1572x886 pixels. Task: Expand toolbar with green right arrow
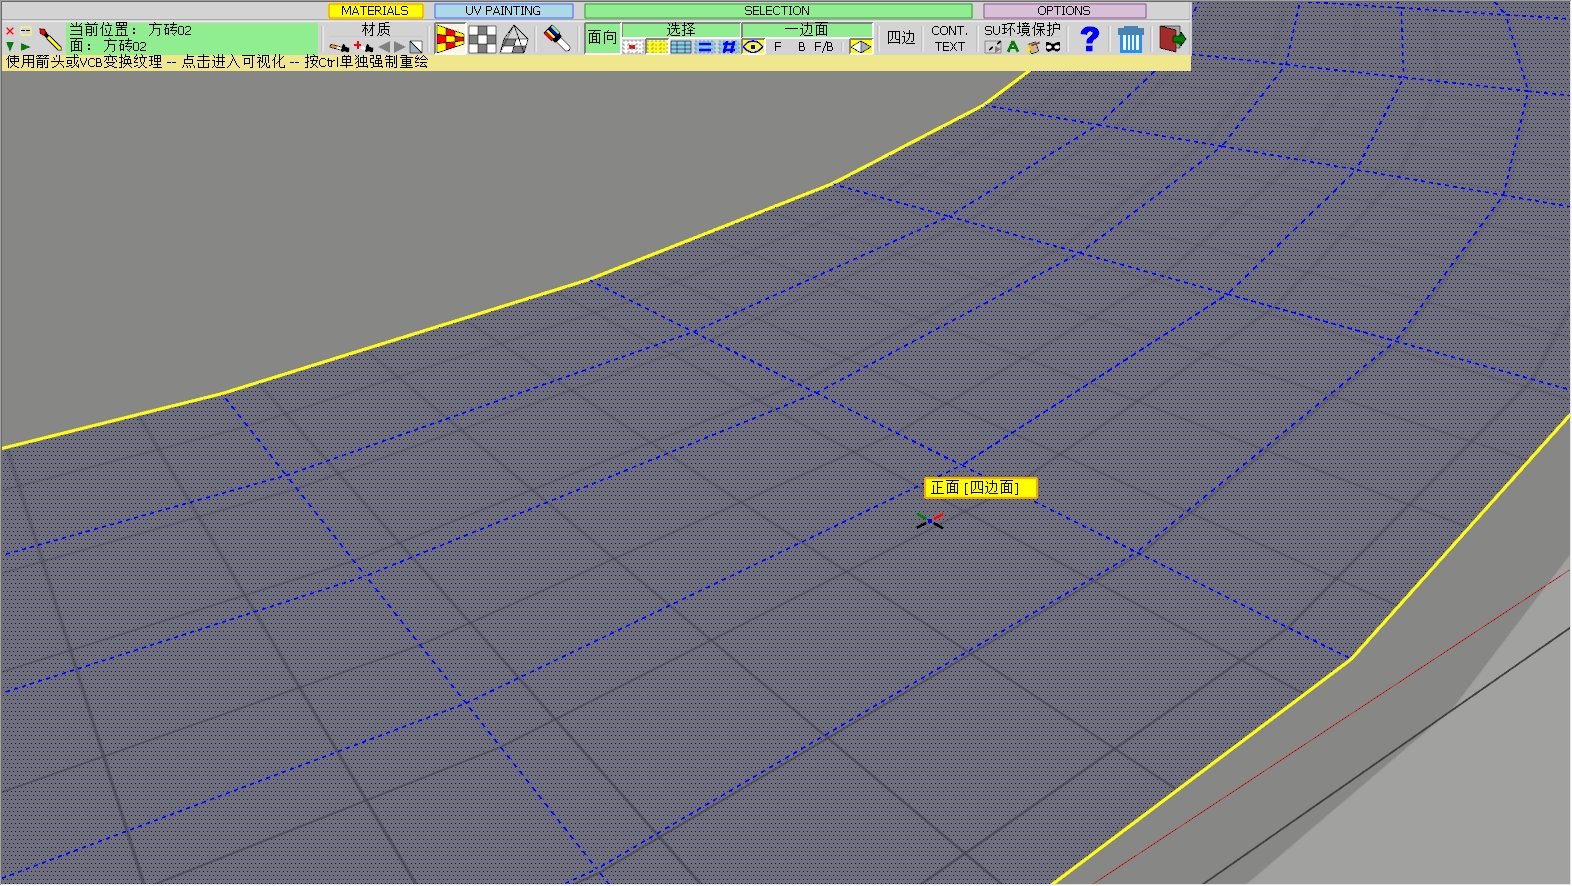pyautogui.click(x=26, y=47)
